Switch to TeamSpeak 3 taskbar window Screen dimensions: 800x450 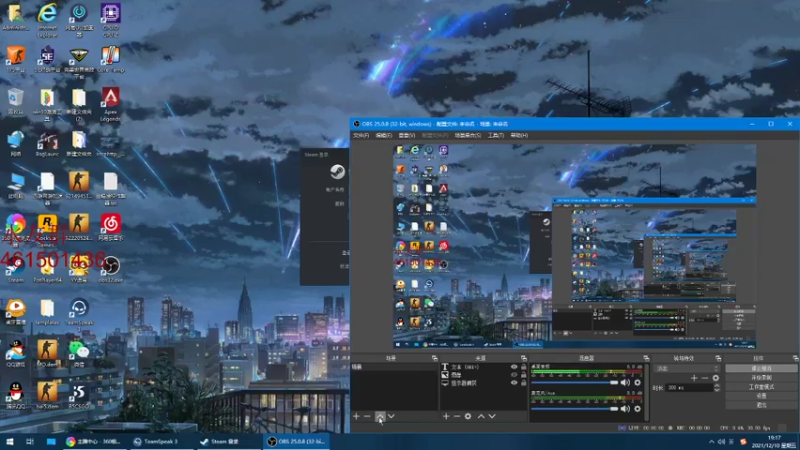[x=163, y=442]
